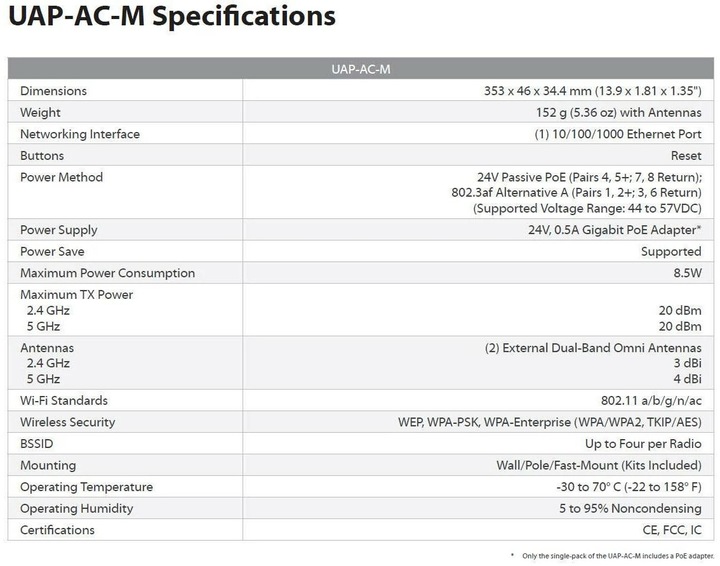Click the Maximum TX Power label
The height and width of the screenshot is (566, 720).
click(77, 294)
